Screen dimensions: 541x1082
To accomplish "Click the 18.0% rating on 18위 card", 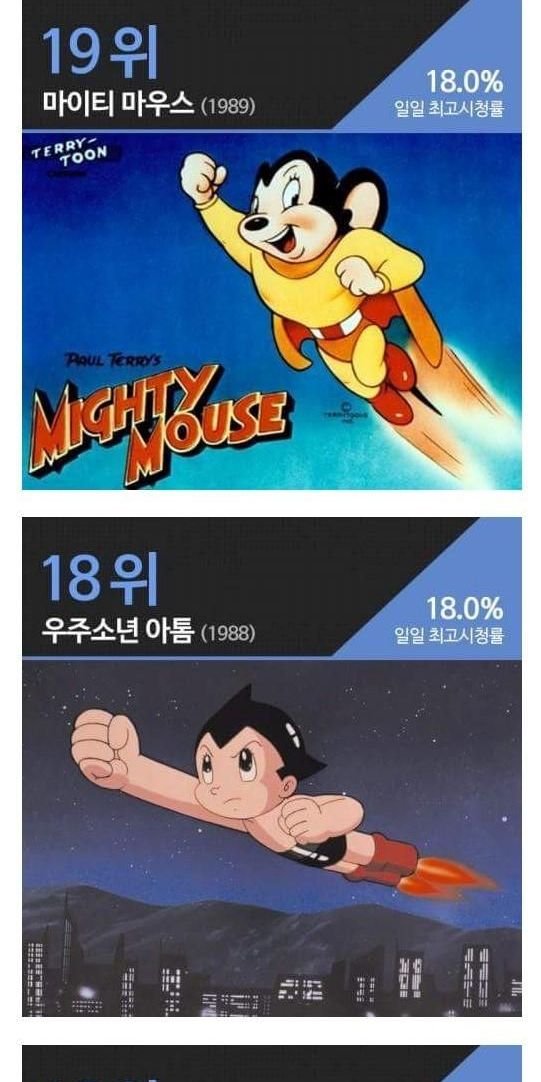I will (x=464, y=608).
